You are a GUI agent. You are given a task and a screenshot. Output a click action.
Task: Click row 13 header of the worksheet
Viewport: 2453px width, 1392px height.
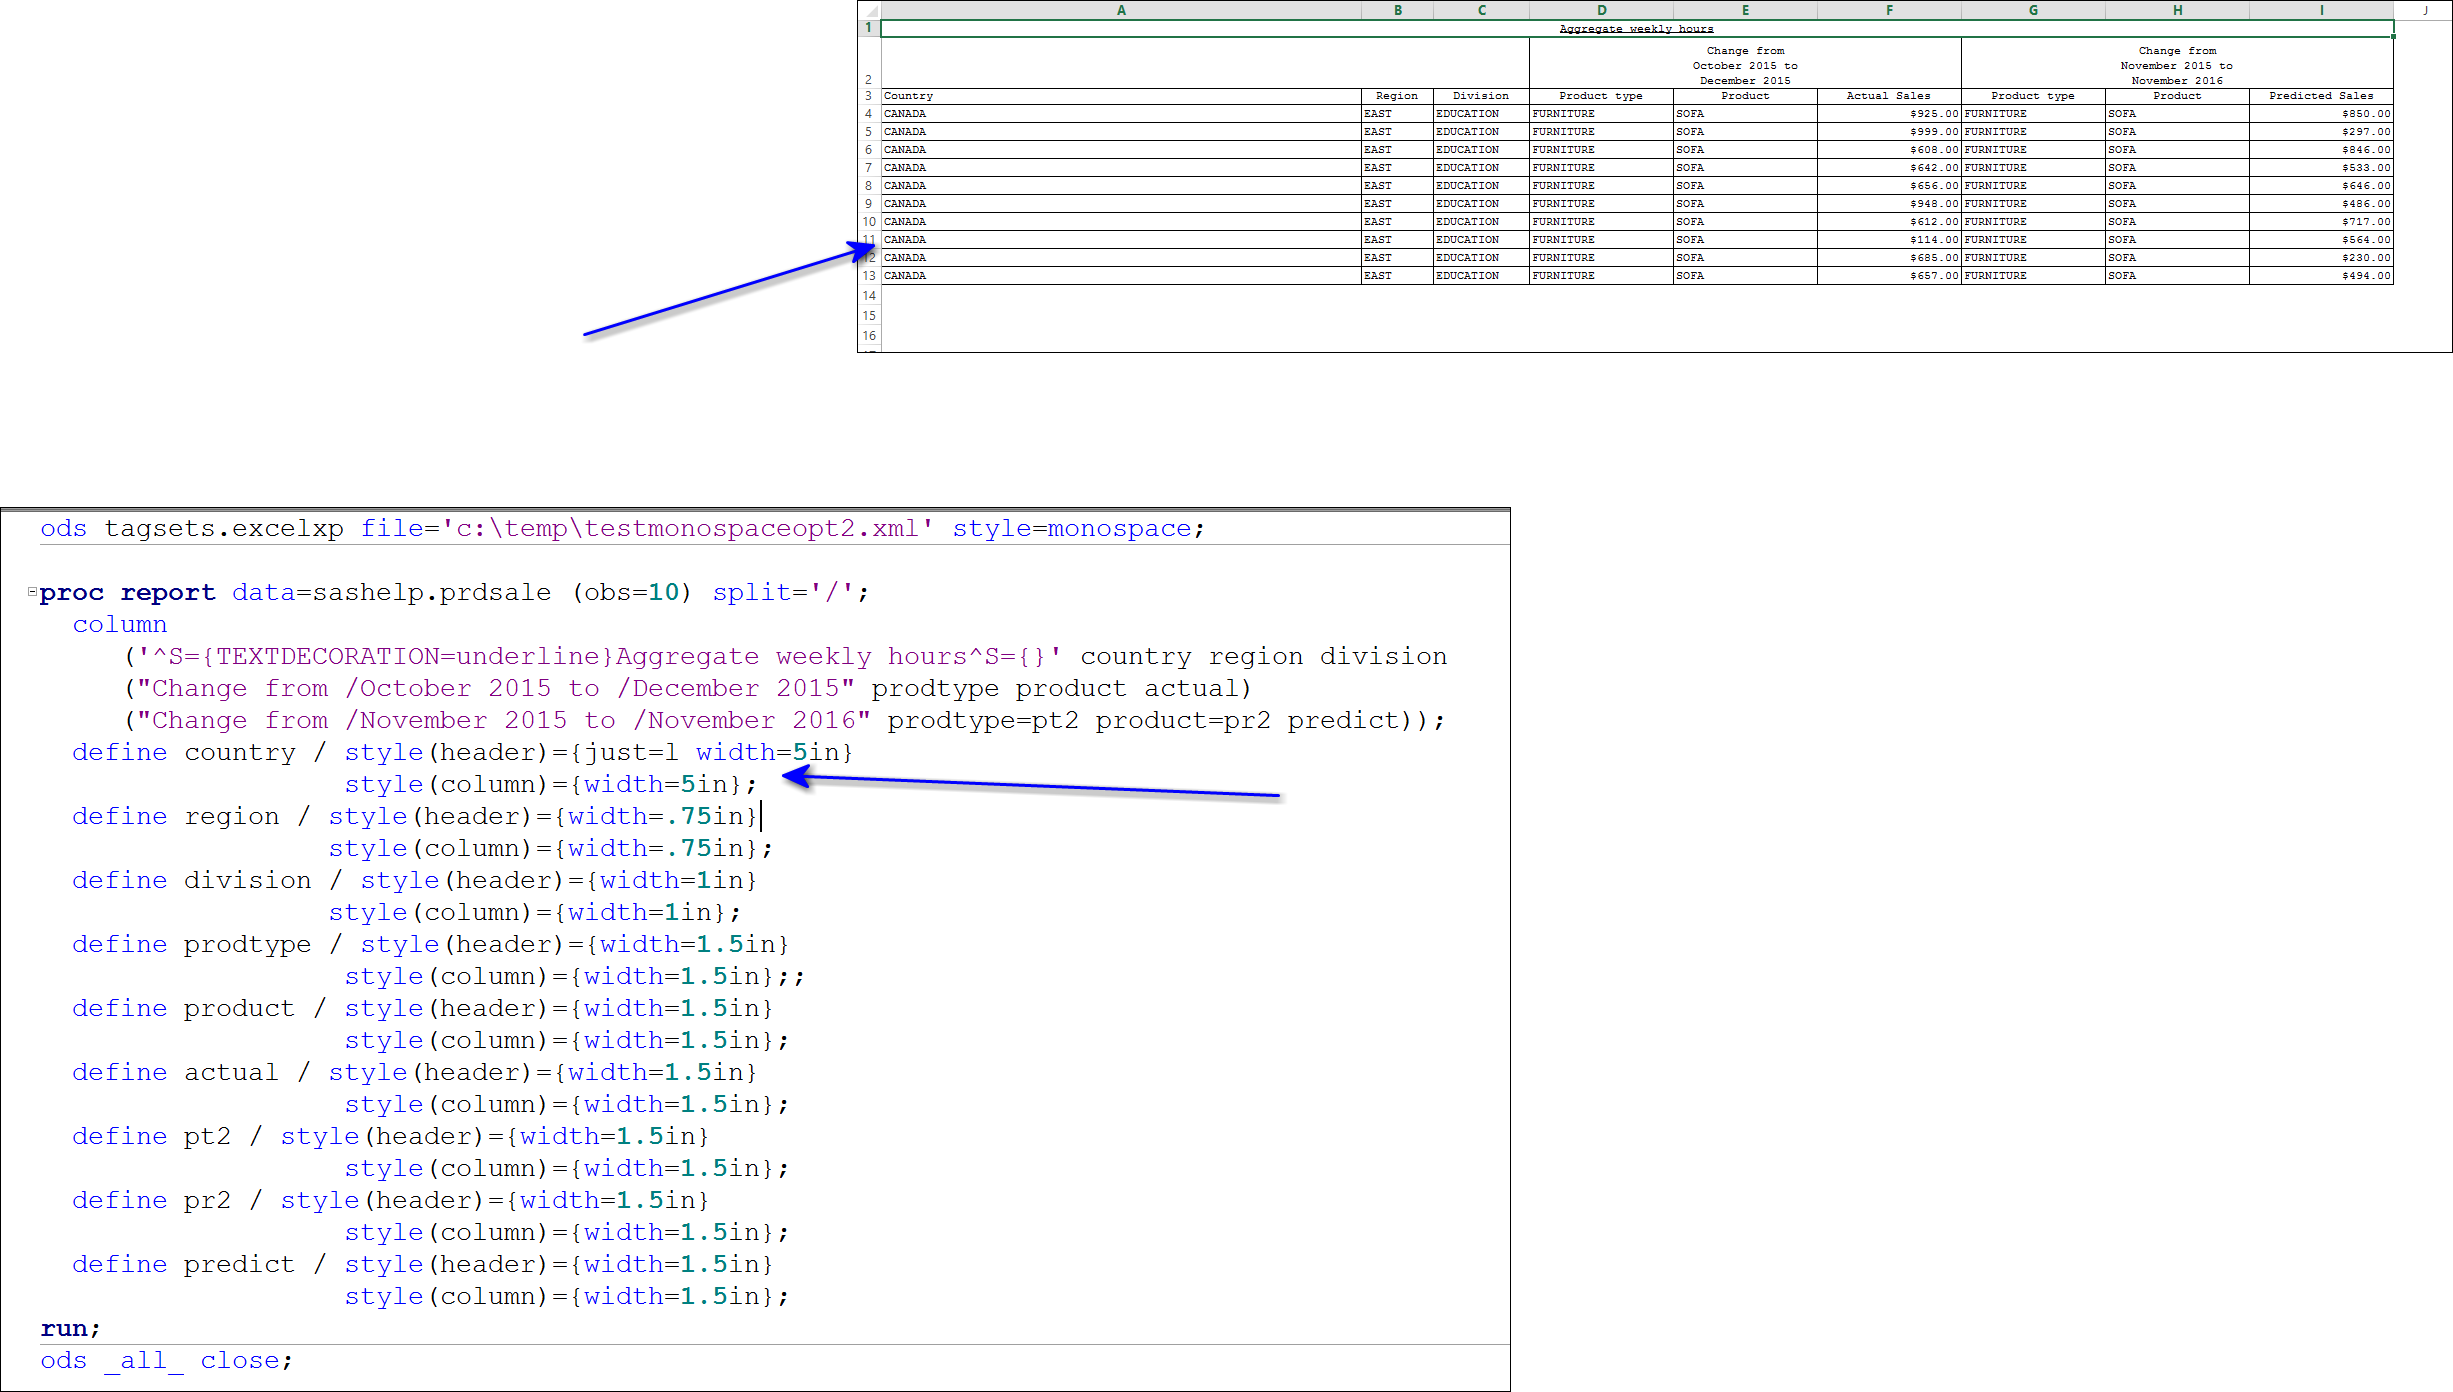[x=868, y=276]
